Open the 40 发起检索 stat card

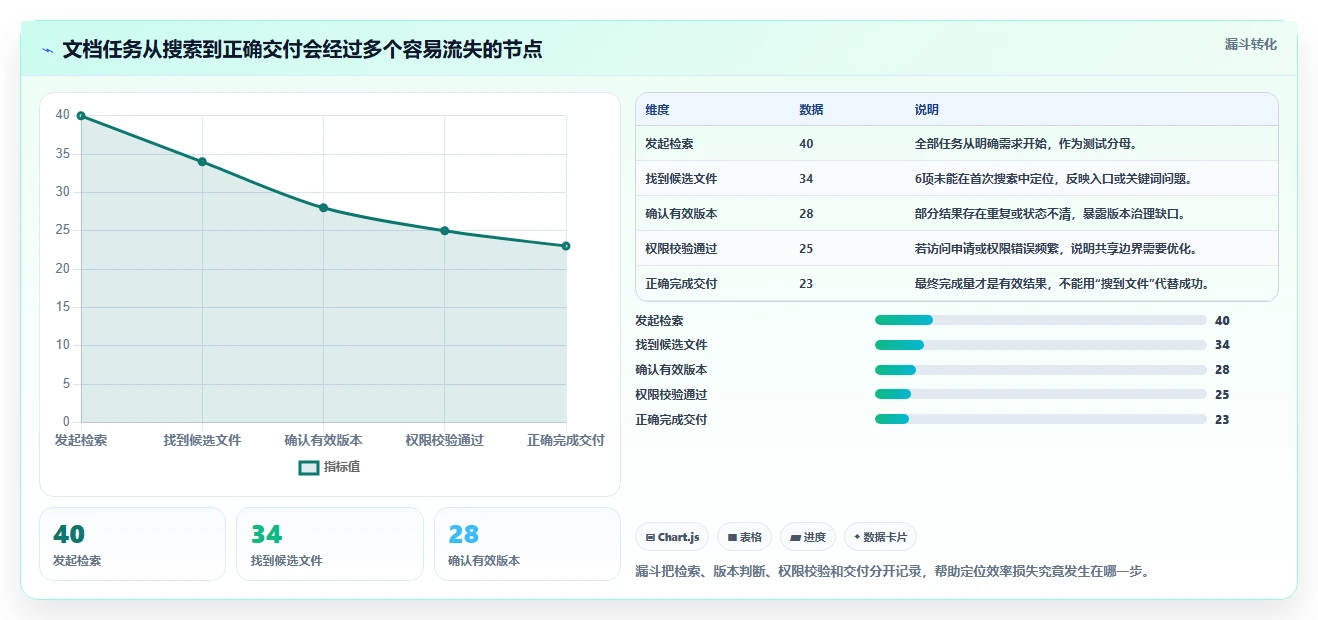[132, 544]
